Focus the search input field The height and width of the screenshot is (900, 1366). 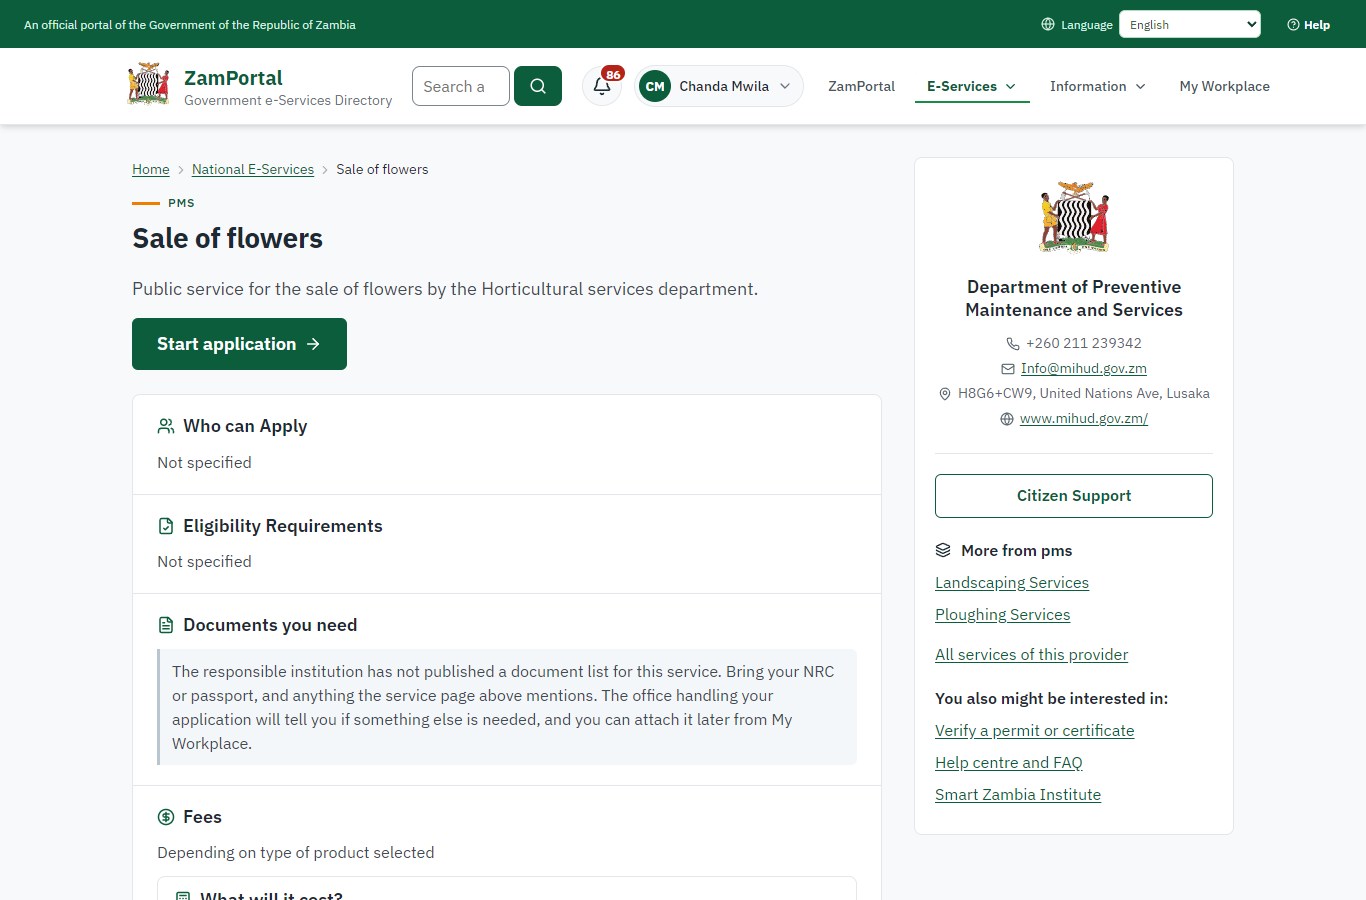click(x=461, y=86)
